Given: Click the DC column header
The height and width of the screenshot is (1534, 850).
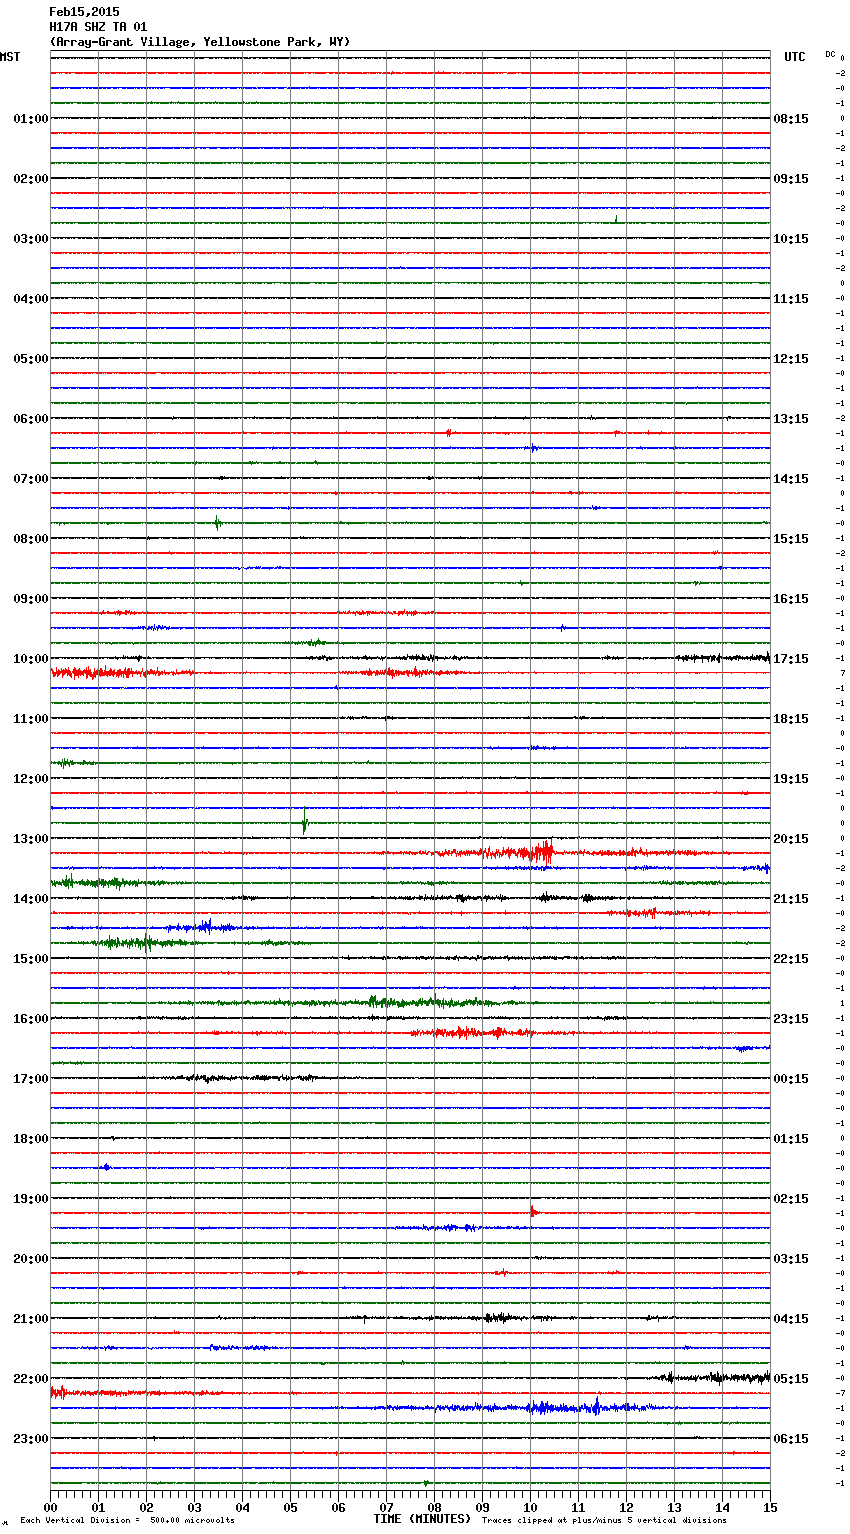Looking at the screenshot, I should point(830,54).
